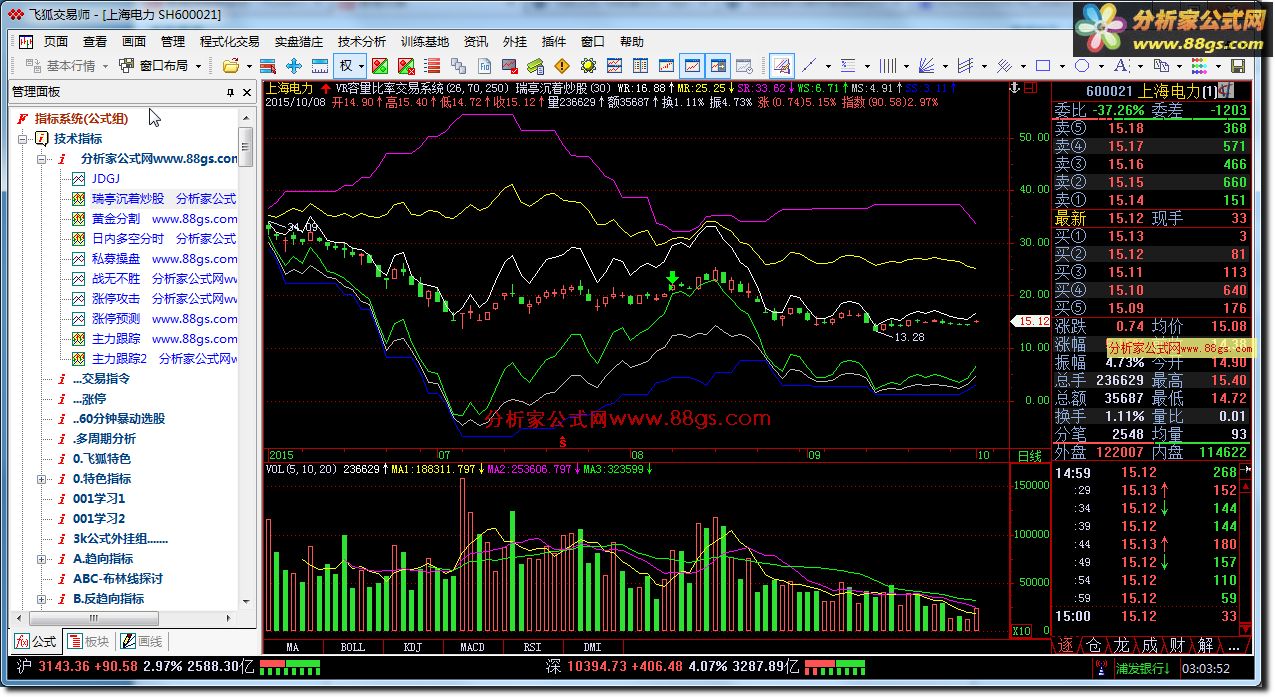This screenshot has height=697, width=1275.
Task: Switch to the 板块 bottom tab
Action: pos(88,641)
